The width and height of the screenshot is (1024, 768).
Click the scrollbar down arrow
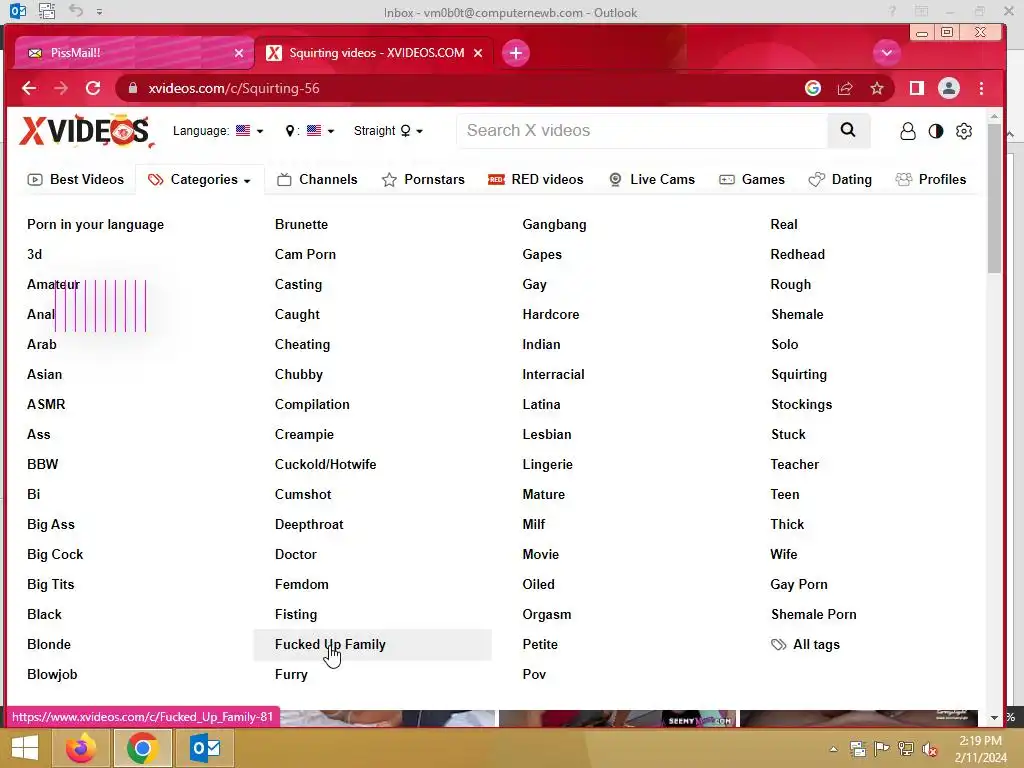coord(994,718)
